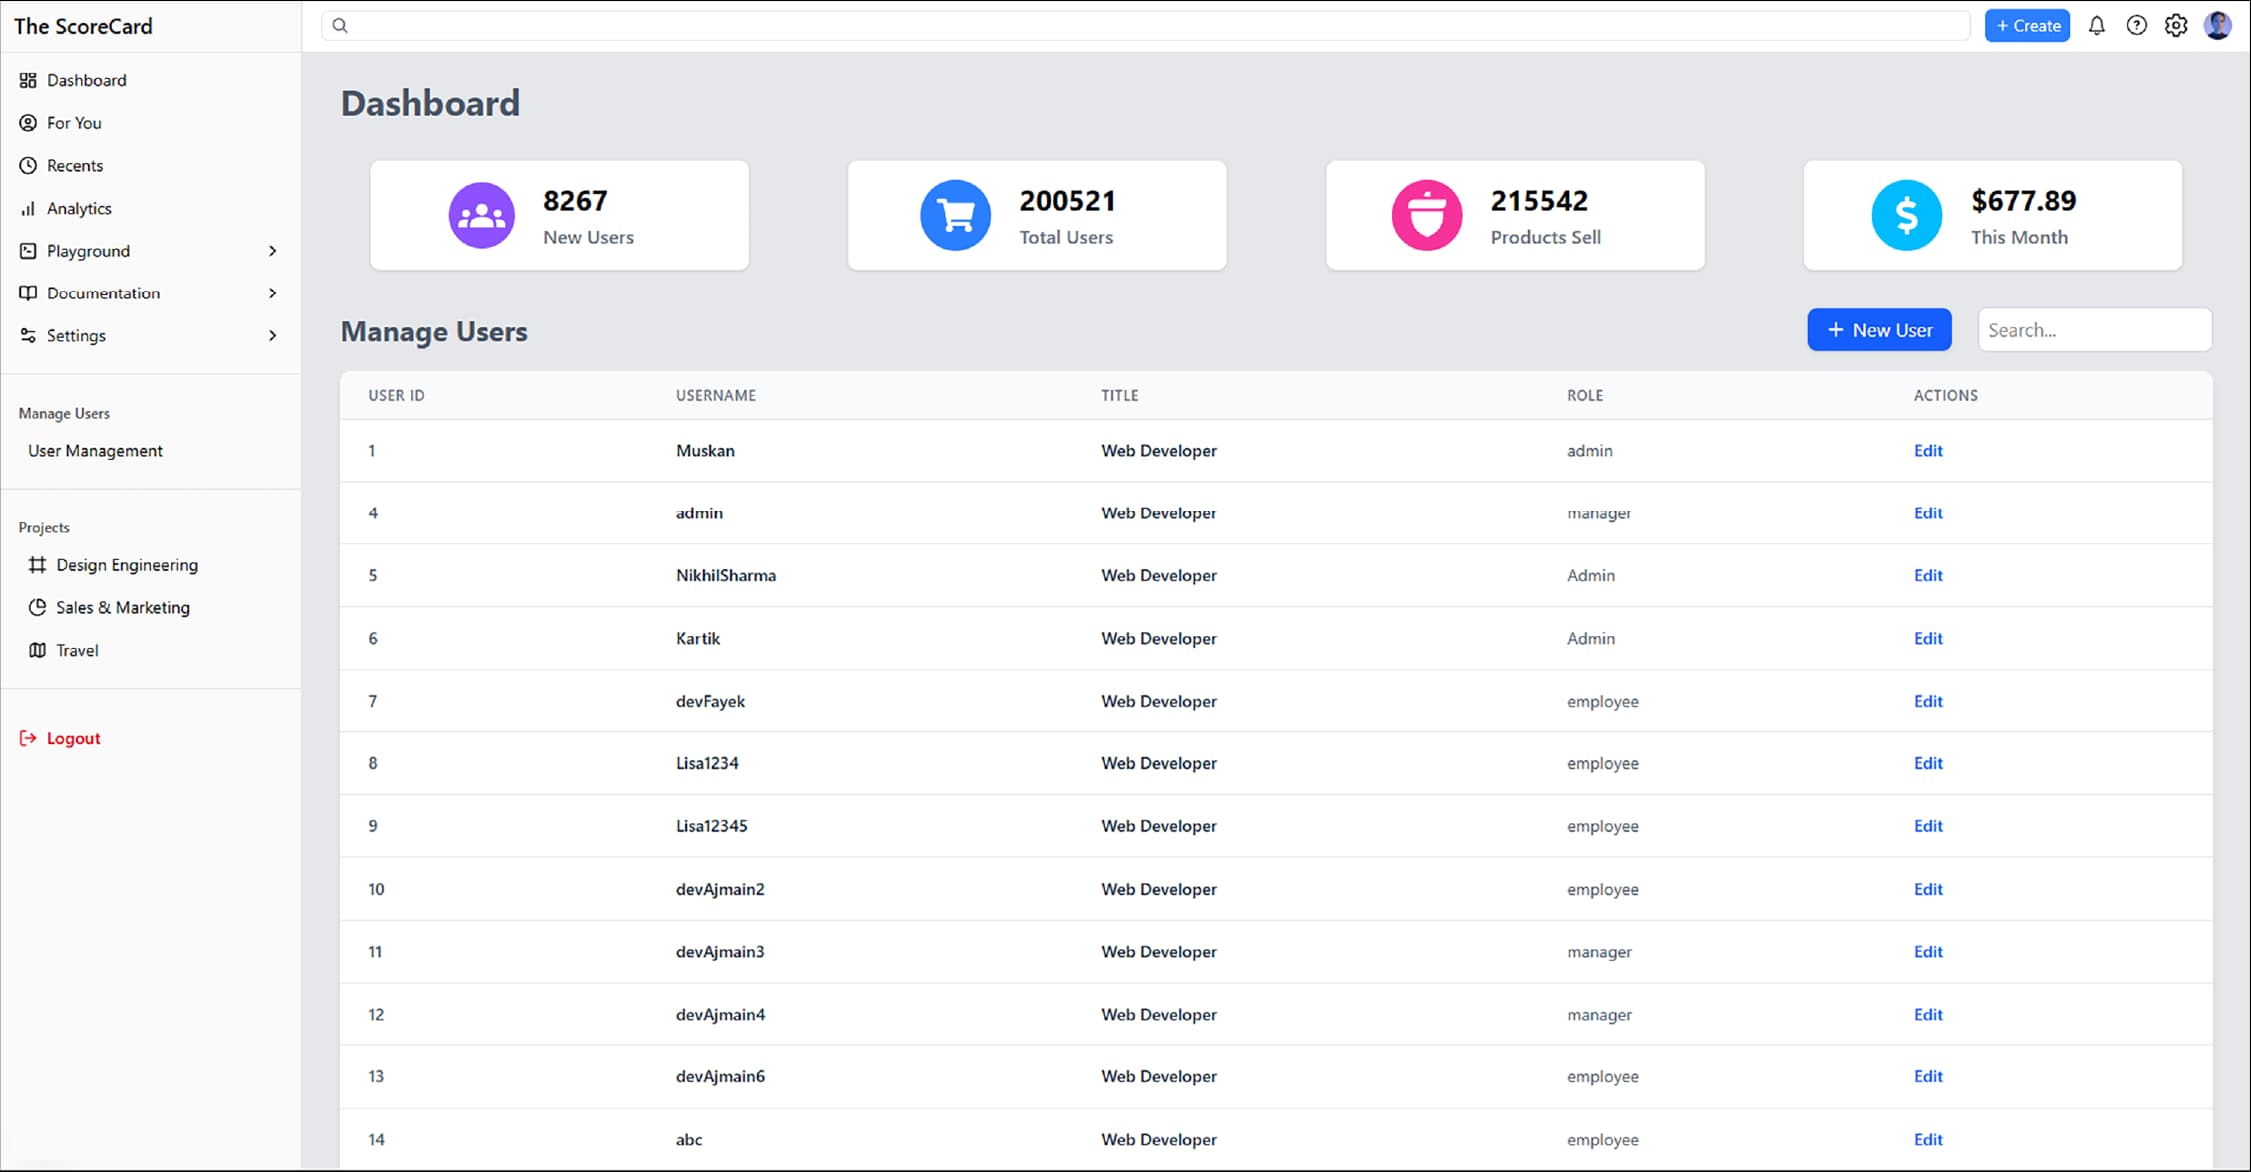Click the Settings sliders icon in sidebar

point(28,335)
